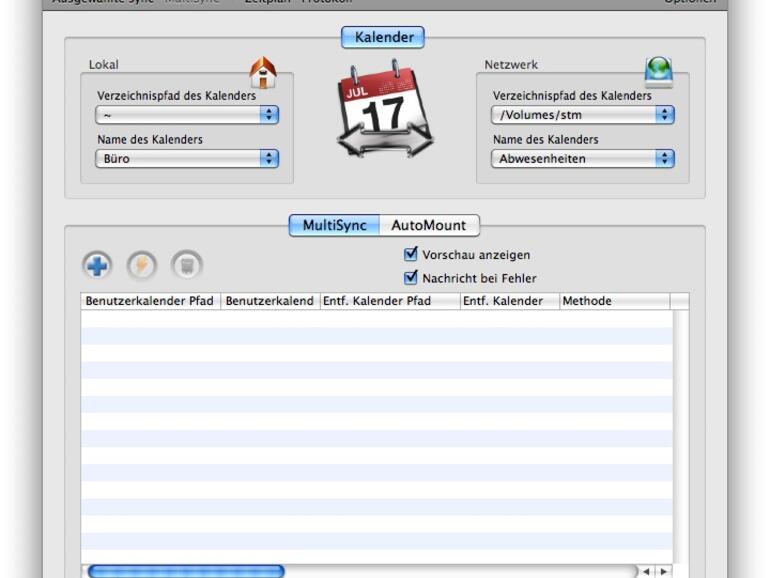Click the blue plus add sync icon
Viewport: 770px width, 578px height.
click(97, 266)
